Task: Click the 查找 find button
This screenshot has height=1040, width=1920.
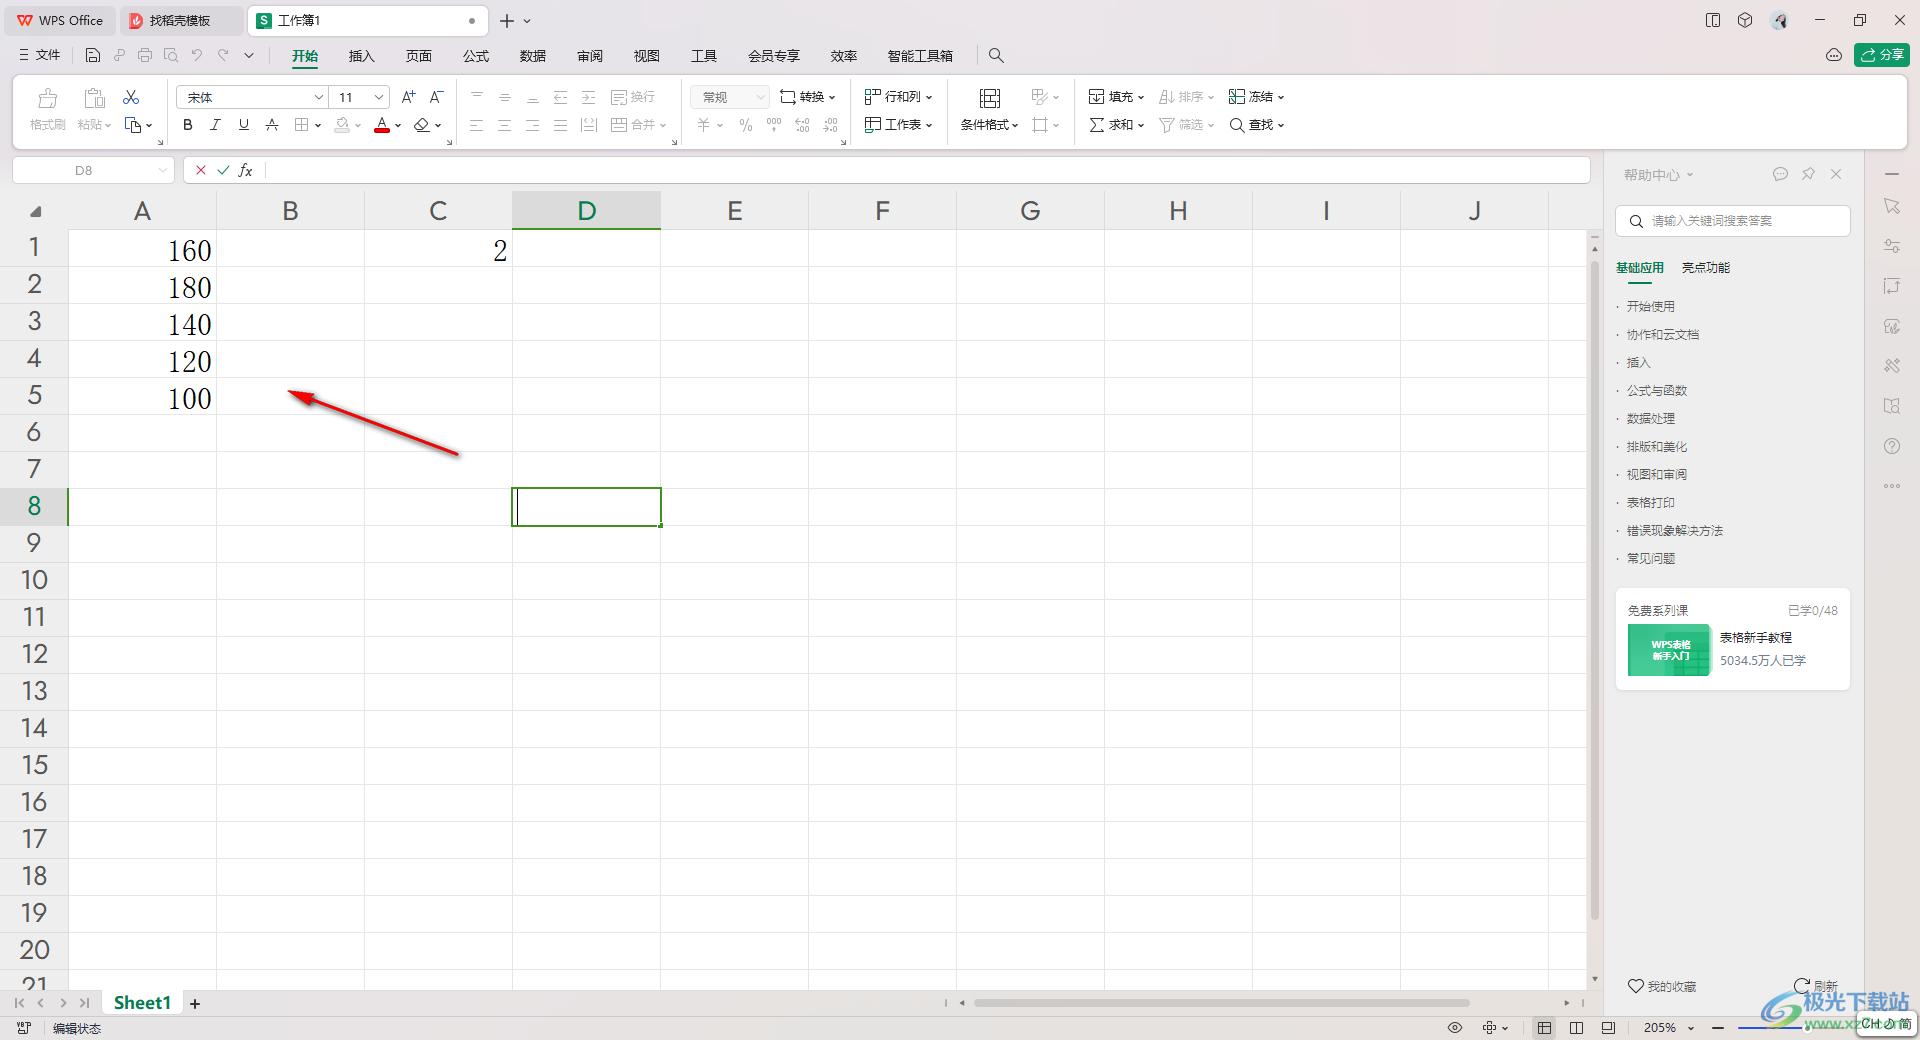Action: point(1256,125)
